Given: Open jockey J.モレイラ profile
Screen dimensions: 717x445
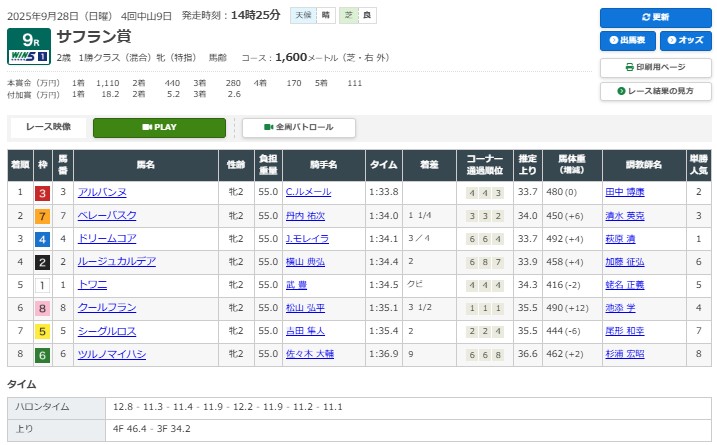Looking at the screenshot, I should [x=307, y=239].
